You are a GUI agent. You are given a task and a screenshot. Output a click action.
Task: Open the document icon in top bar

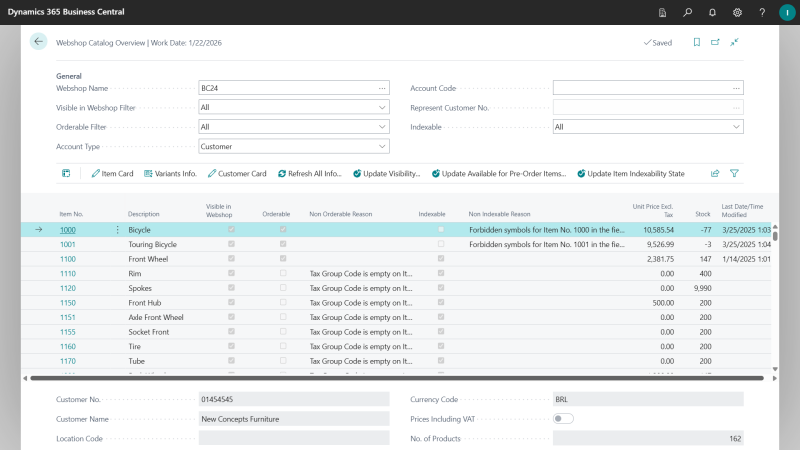(662, 12)
